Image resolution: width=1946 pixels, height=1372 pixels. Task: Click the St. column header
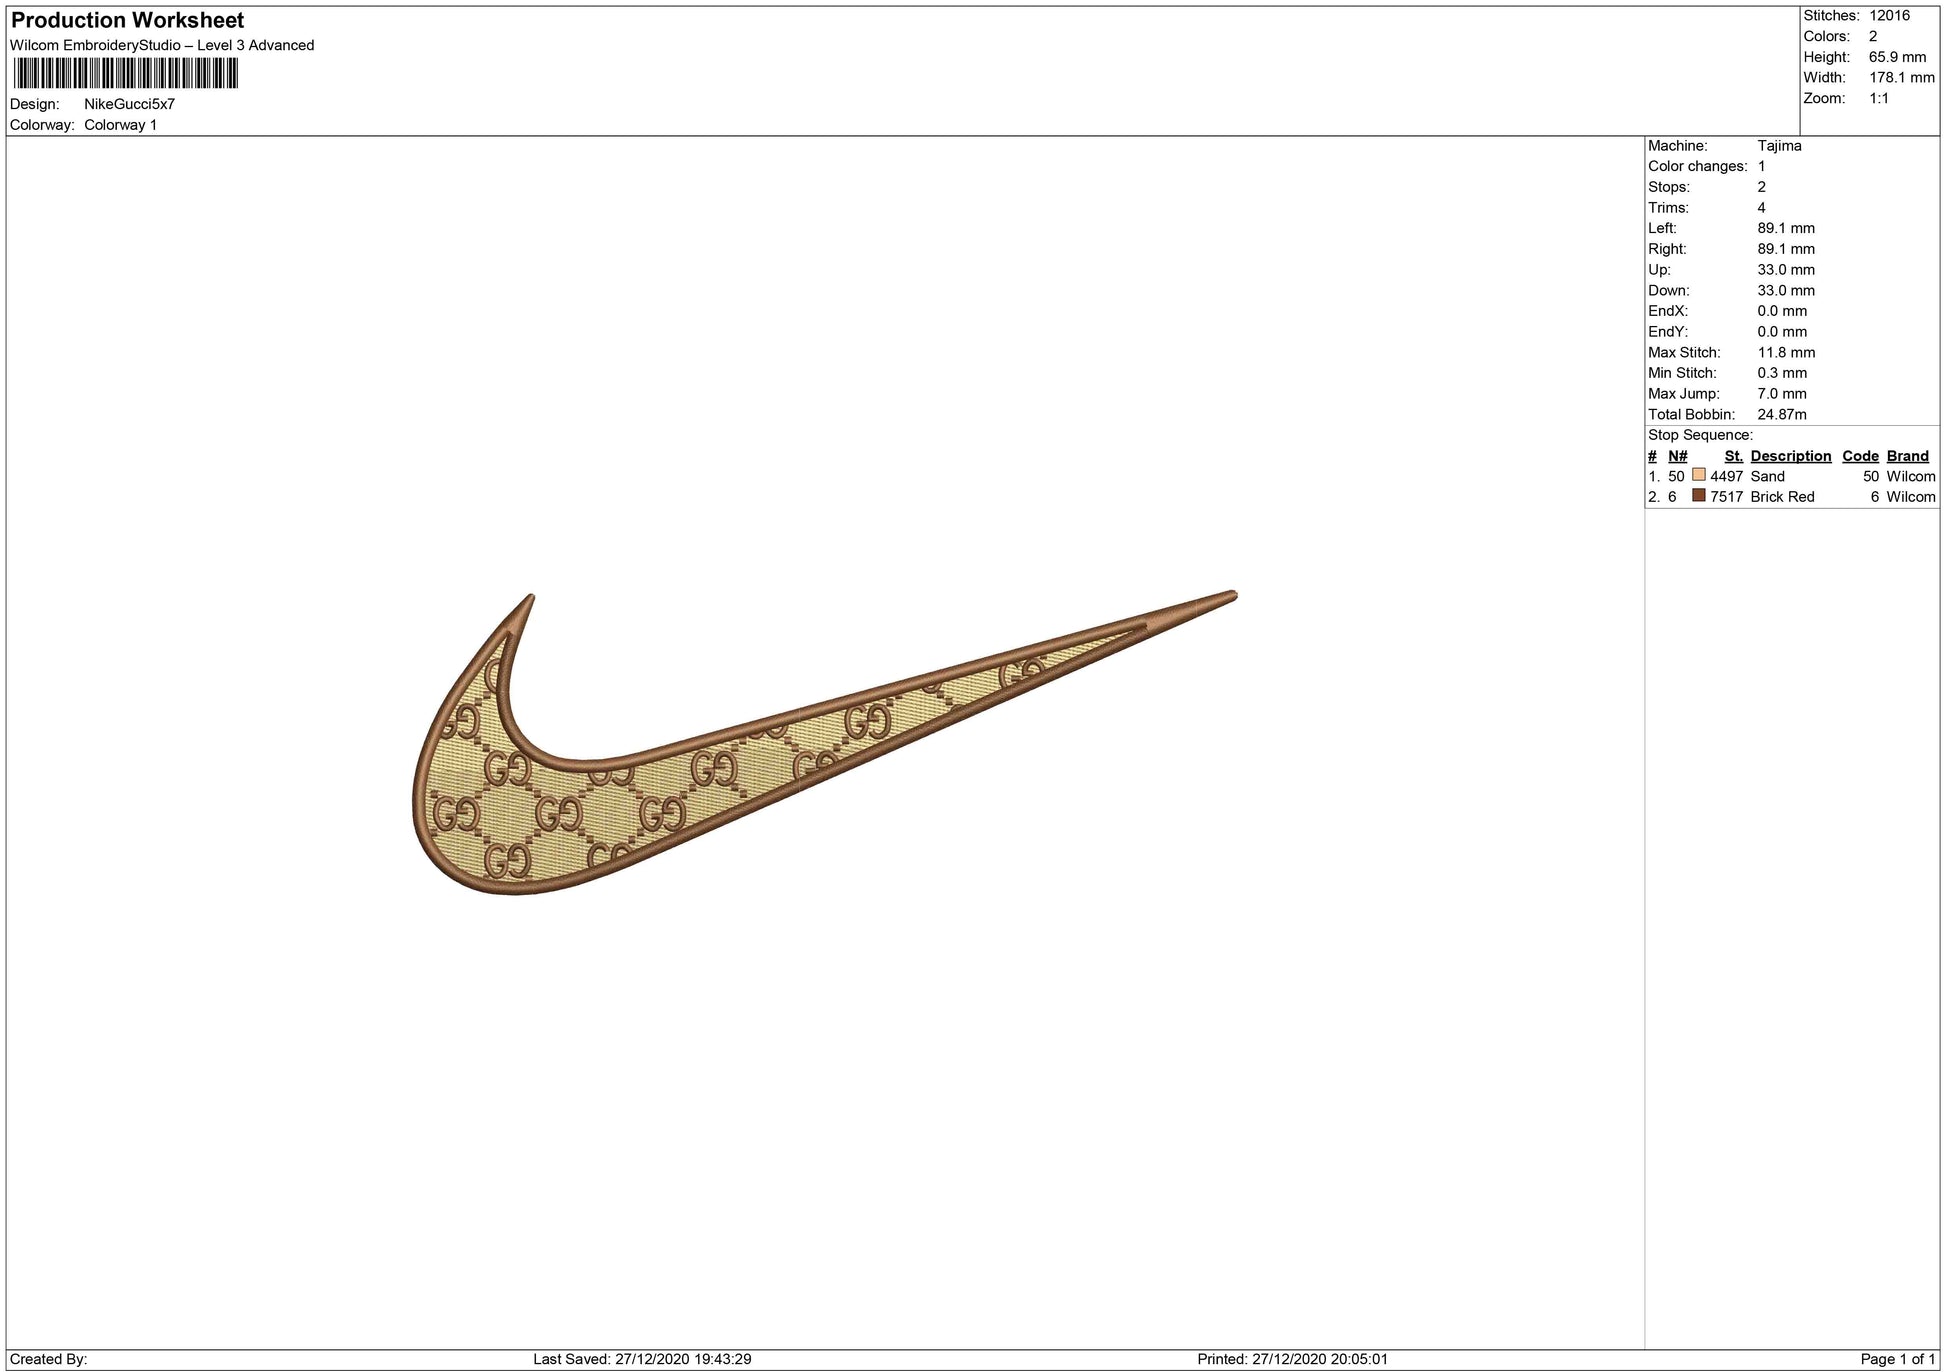pos(1733,456)
